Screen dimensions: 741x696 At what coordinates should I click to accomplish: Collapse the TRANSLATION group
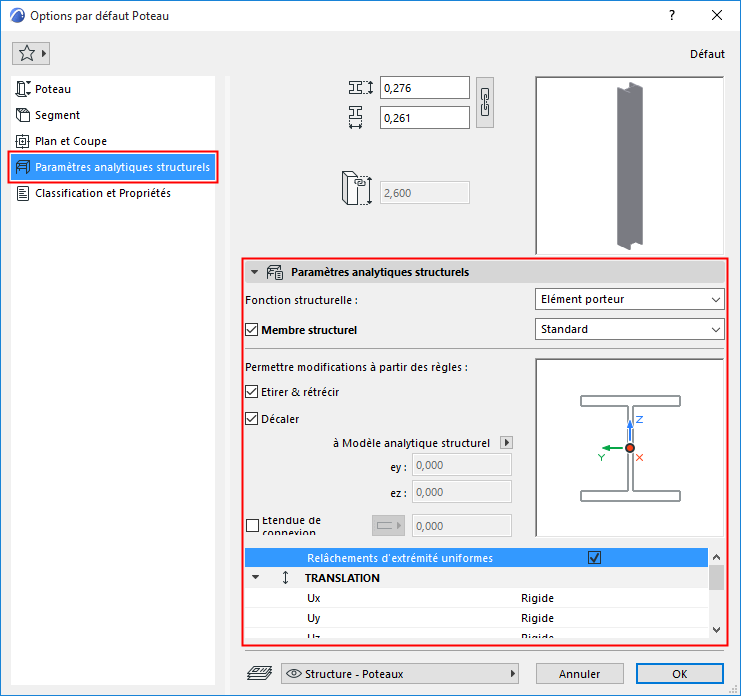coord(256,577)
